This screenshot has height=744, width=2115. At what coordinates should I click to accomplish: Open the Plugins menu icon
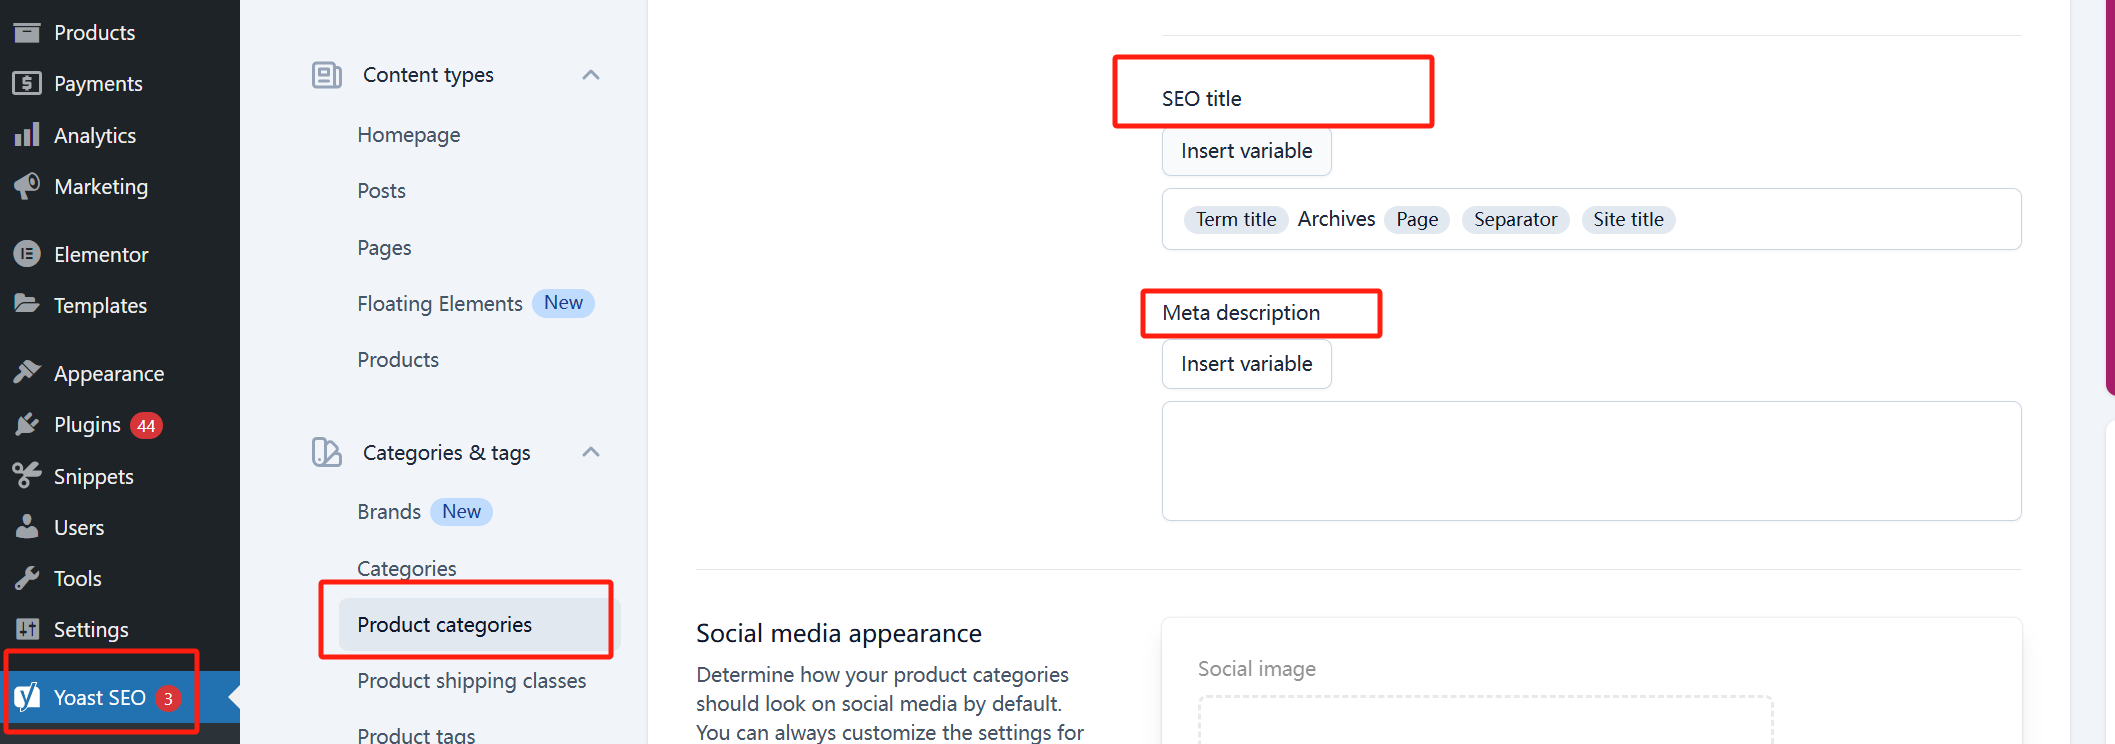point(27,425)
